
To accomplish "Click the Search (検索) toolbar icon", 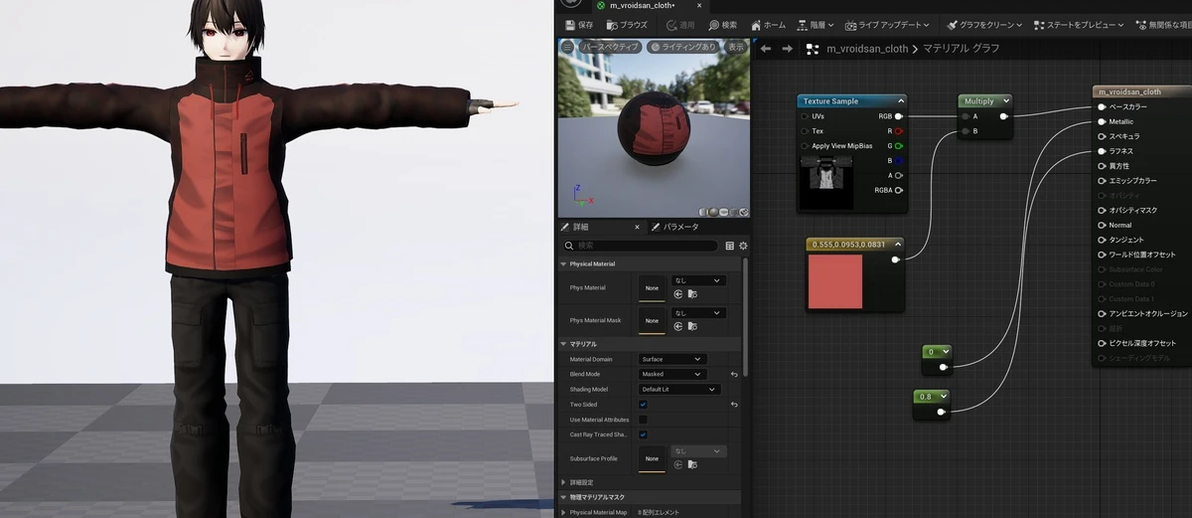I will [722, 25].
